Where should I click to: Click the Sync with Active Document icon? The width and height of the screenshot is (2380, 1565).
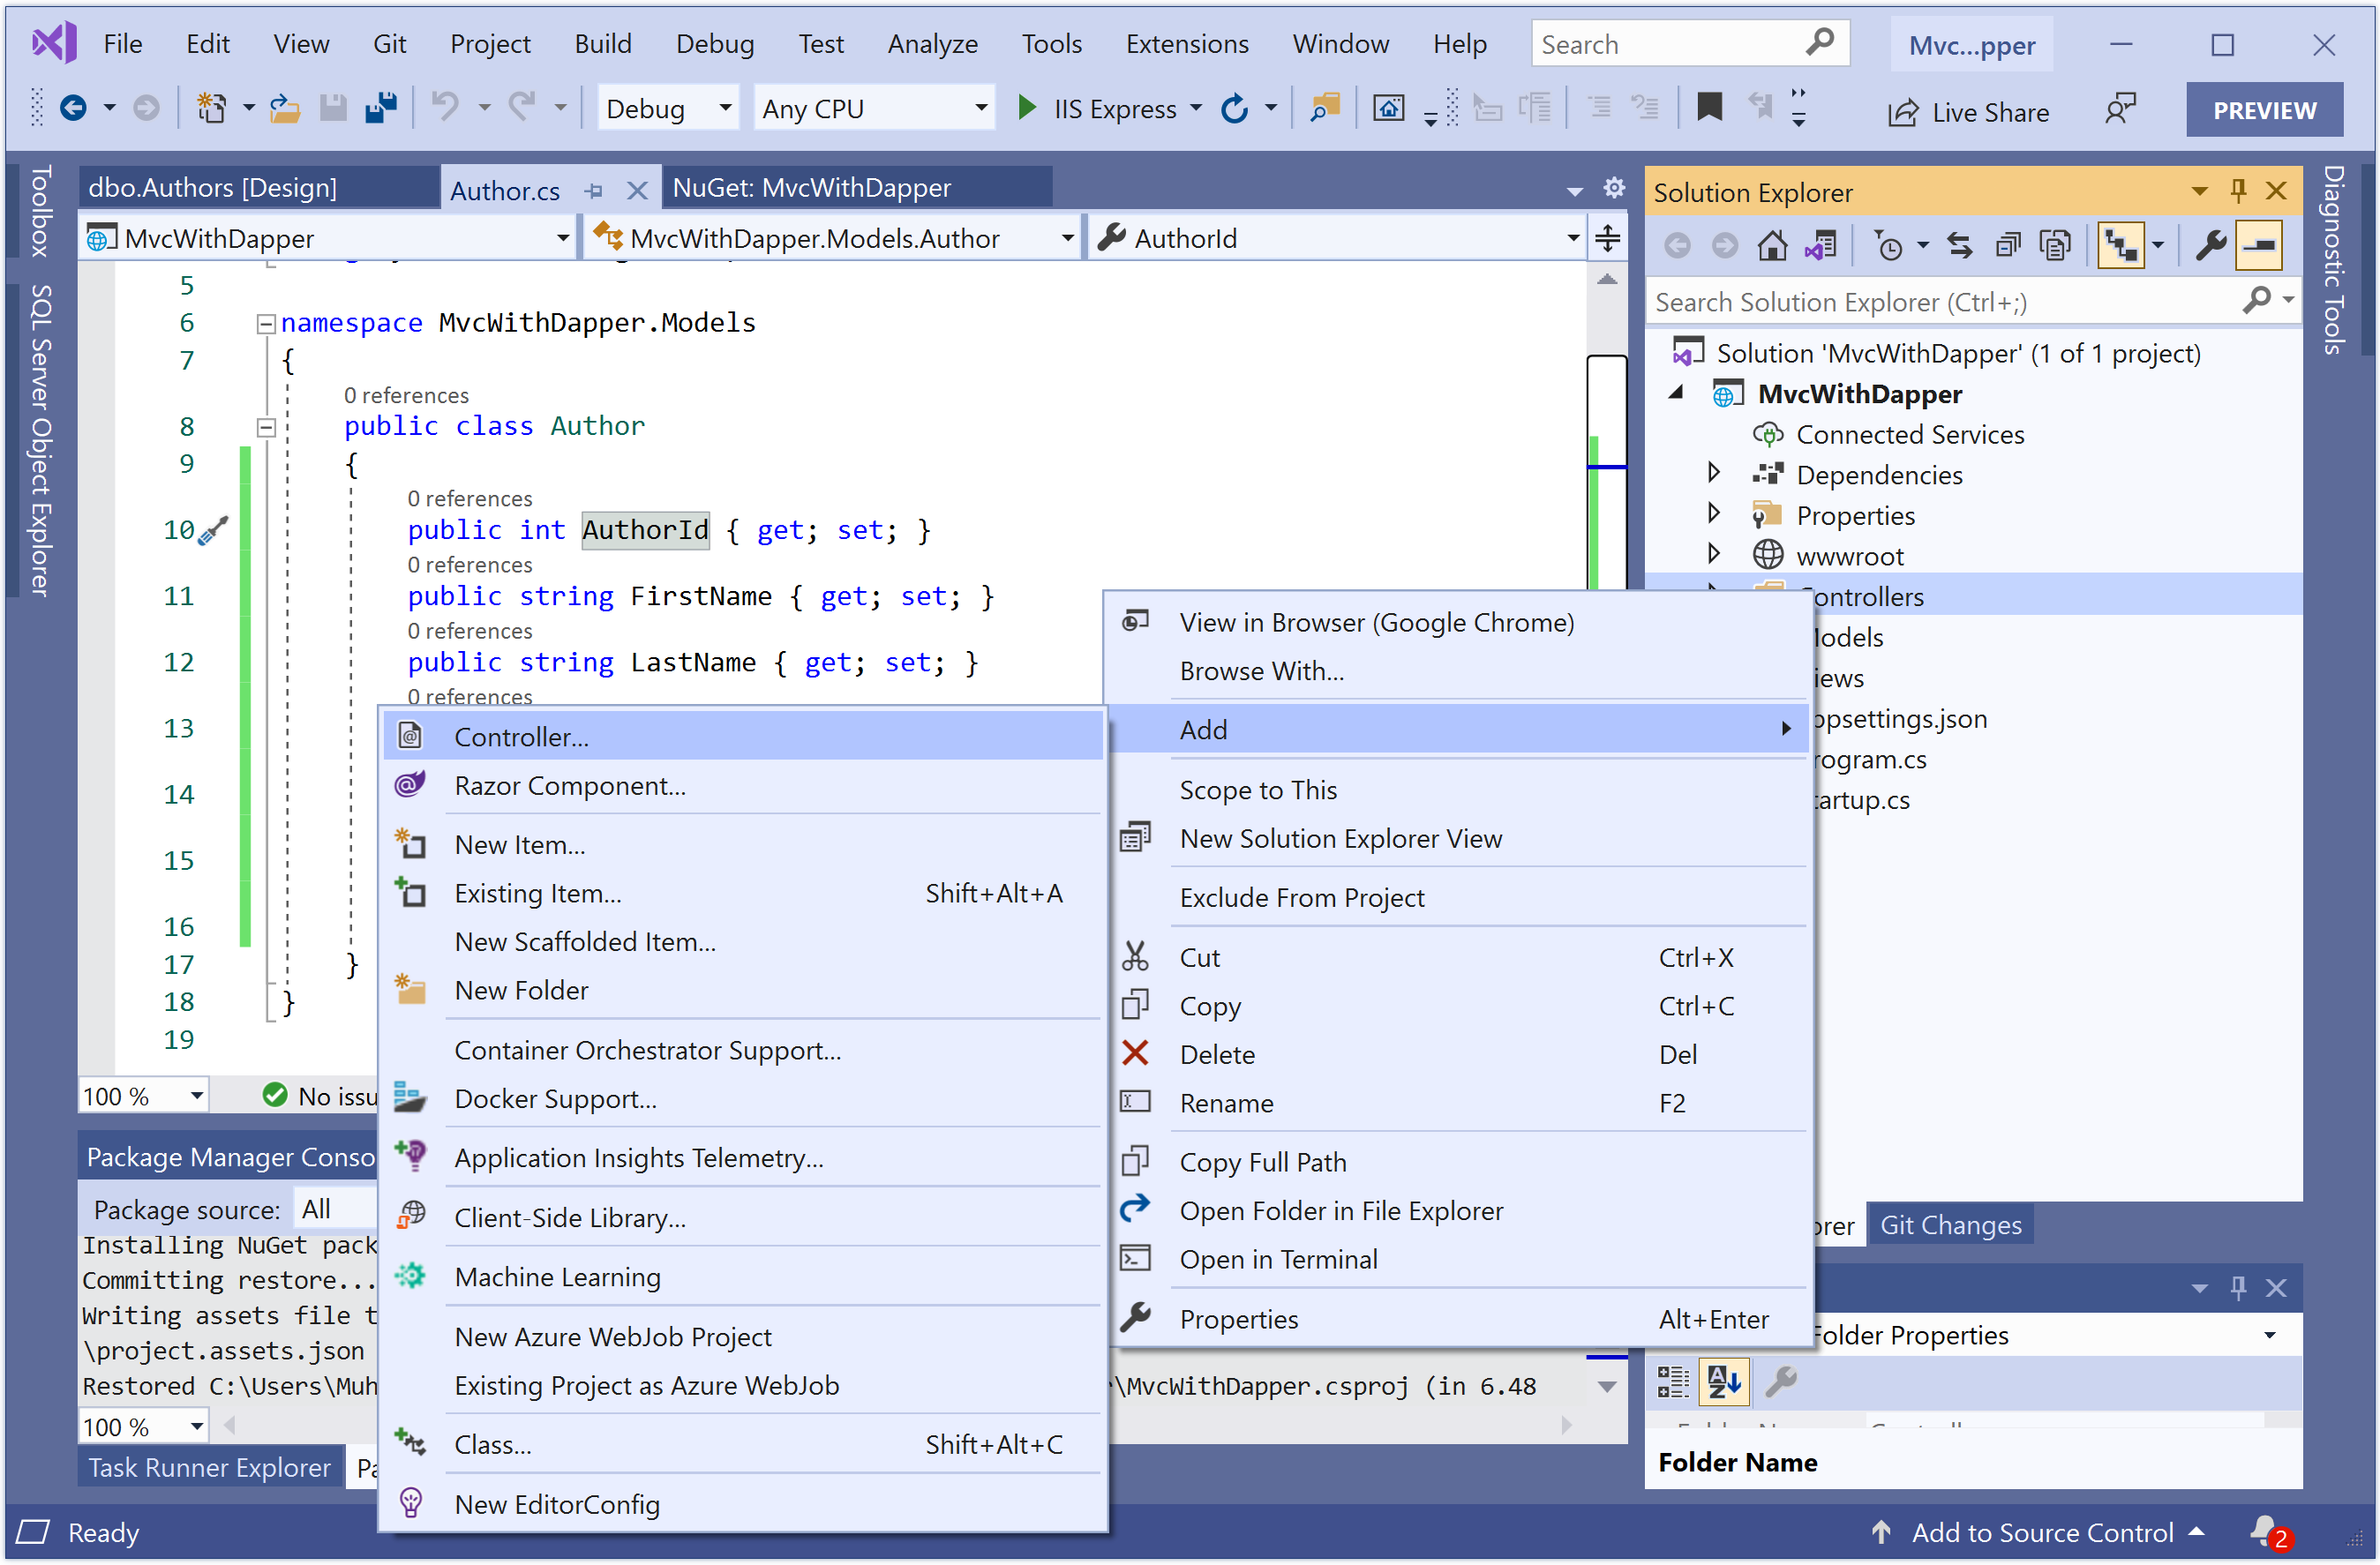pyautogui.click(x=1958, y=245)
